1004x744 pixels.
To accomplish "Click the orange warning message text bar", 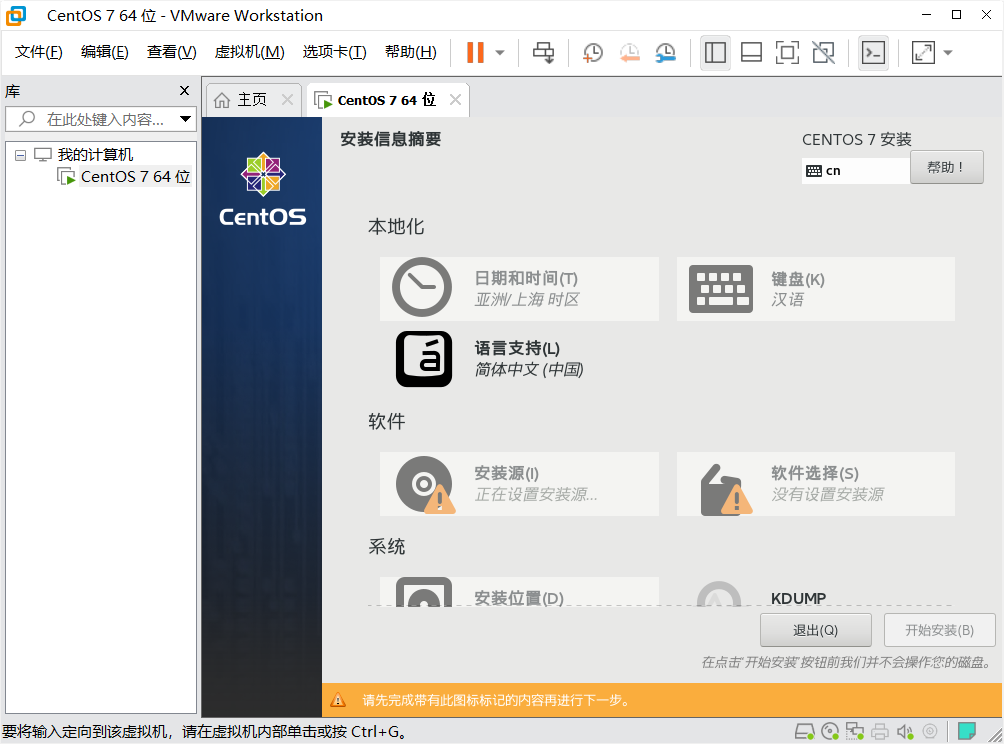I will [x=662, y=700].
